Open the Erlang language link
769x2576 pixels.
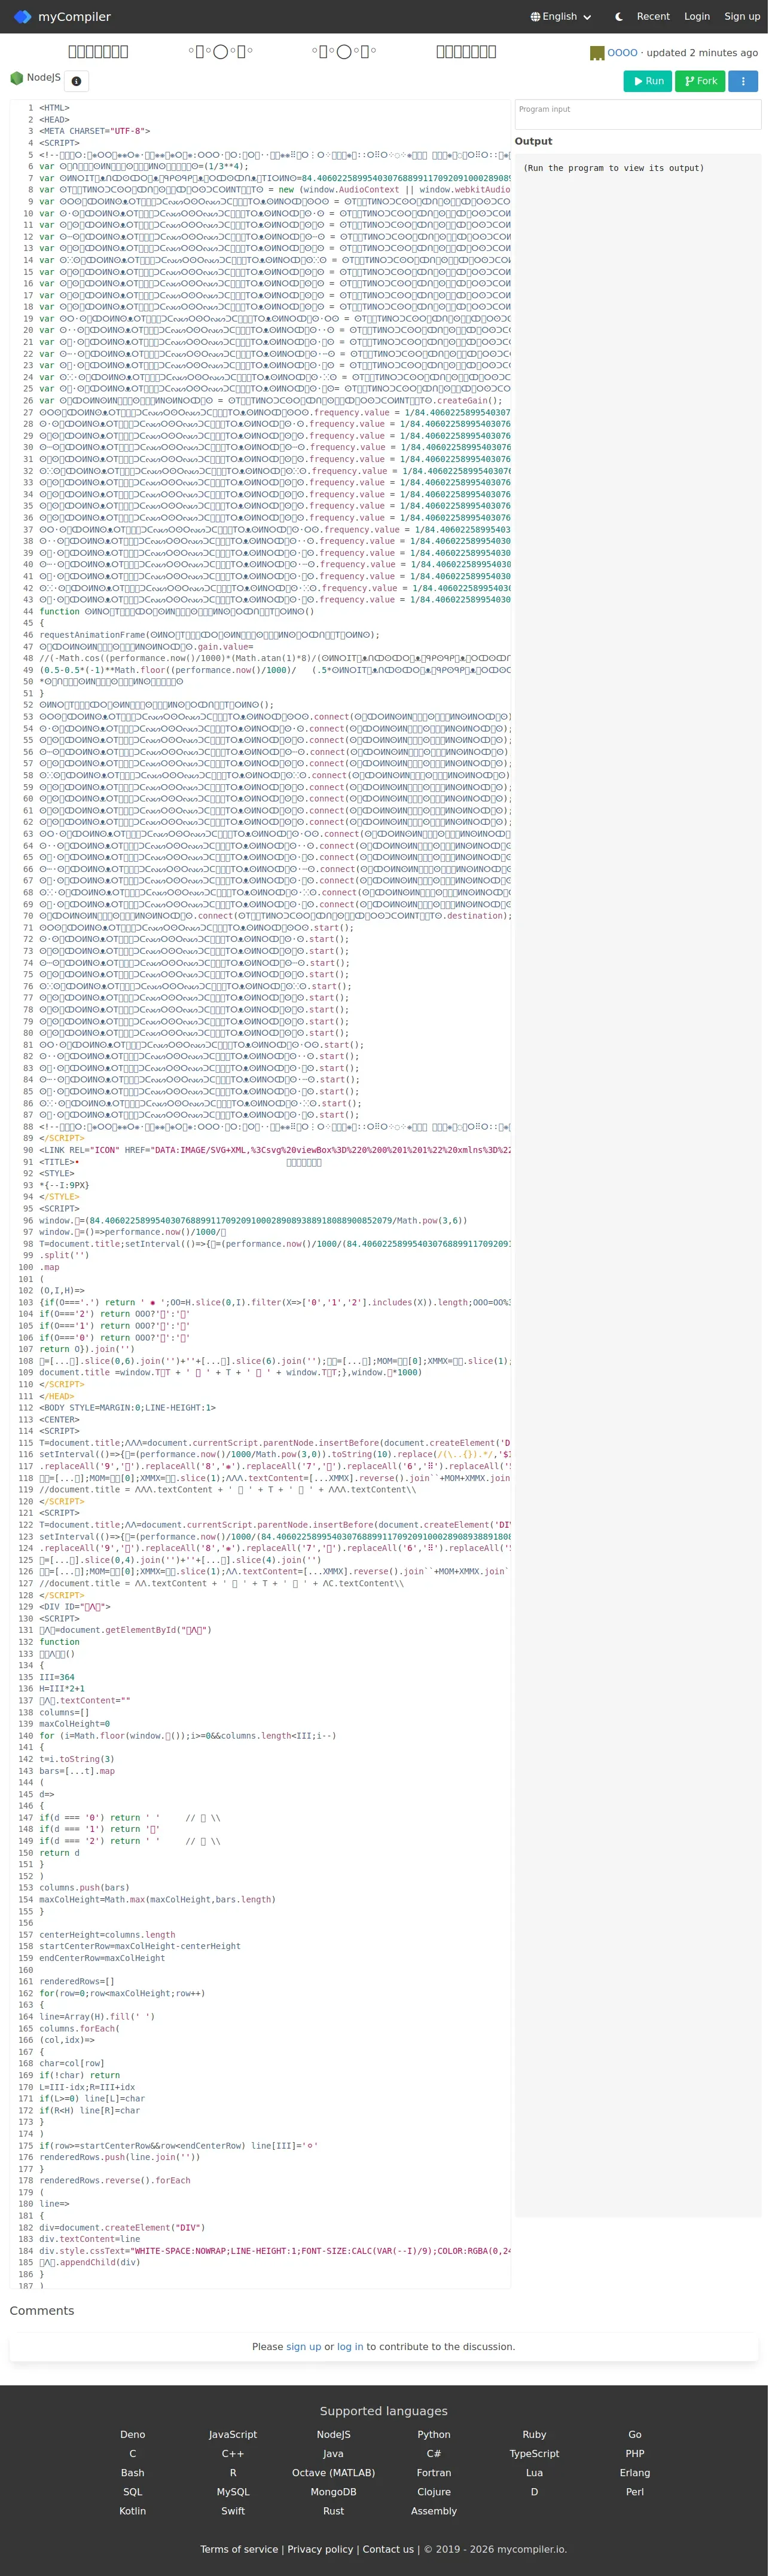tap(635, 2472)
